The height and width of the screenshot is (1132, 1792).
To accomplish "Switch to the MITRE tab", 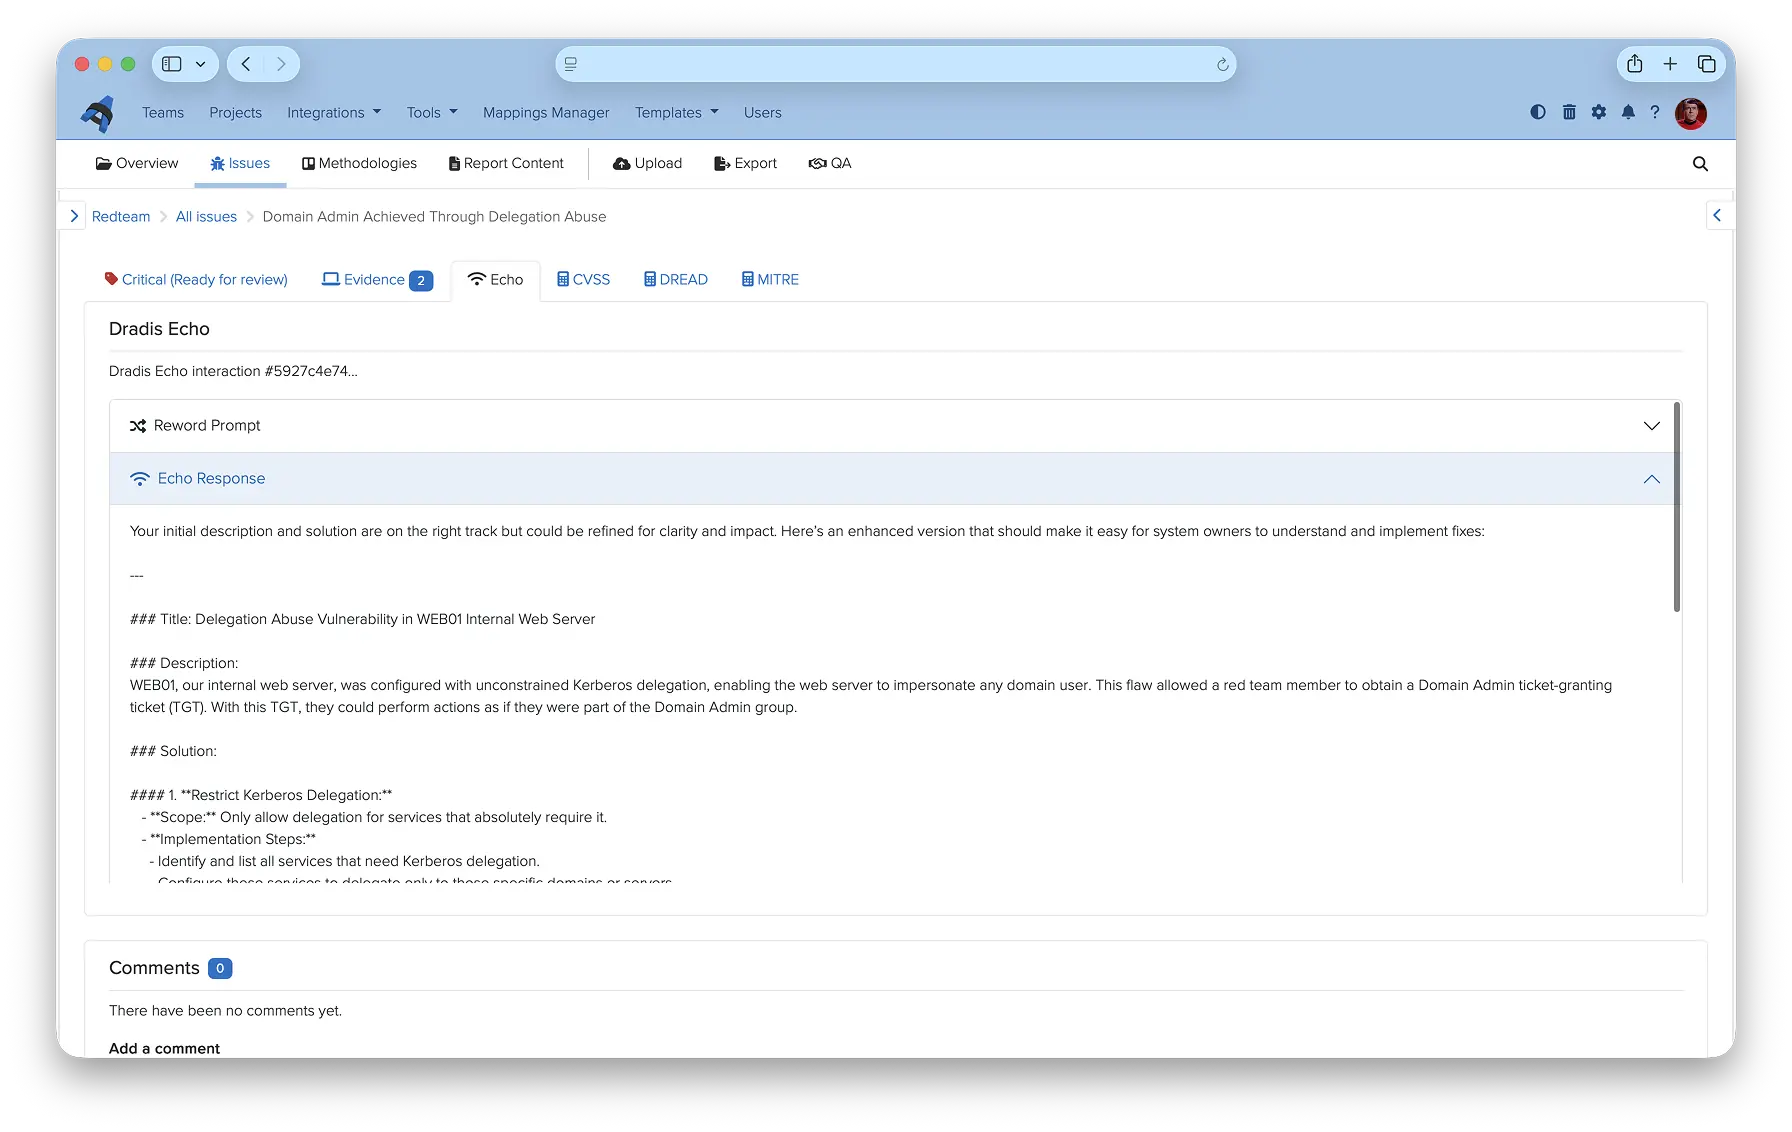I will (770, 280).
